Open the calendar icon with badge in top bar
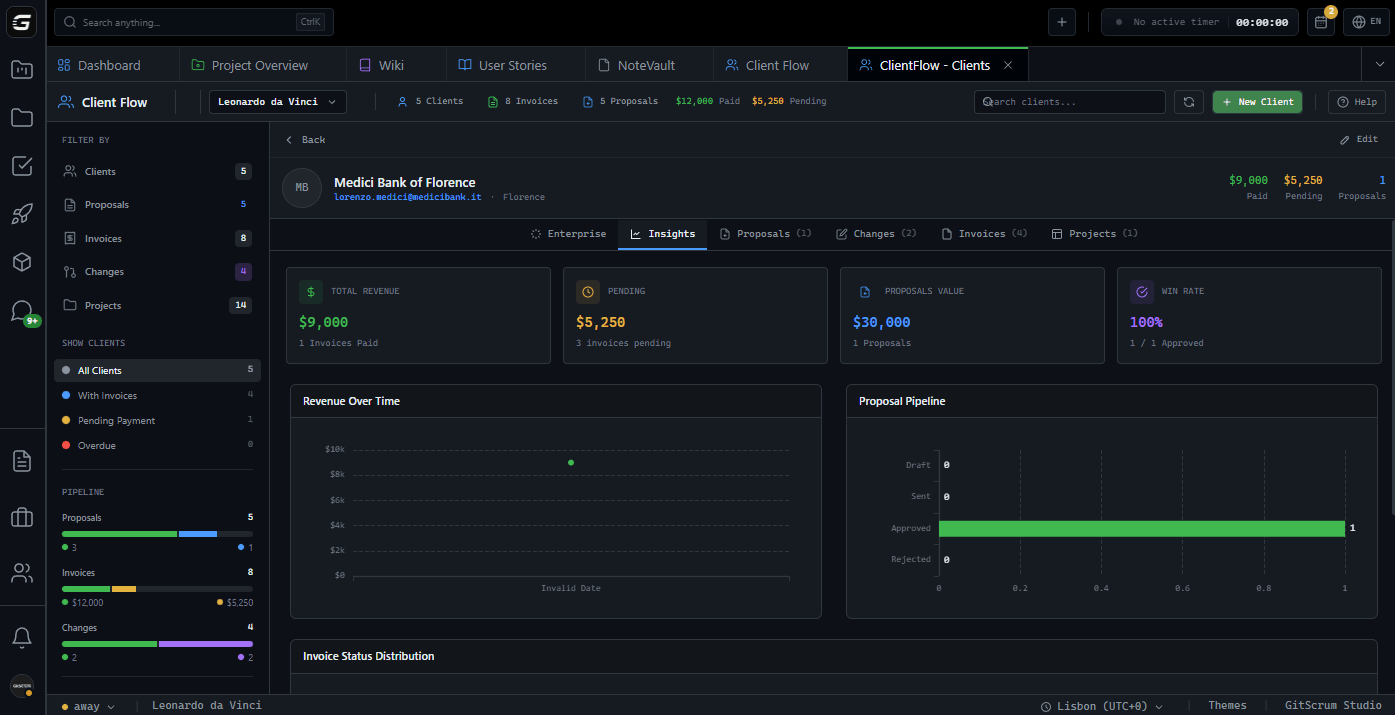1395x715 pixels. click(x=1319, y=21)
